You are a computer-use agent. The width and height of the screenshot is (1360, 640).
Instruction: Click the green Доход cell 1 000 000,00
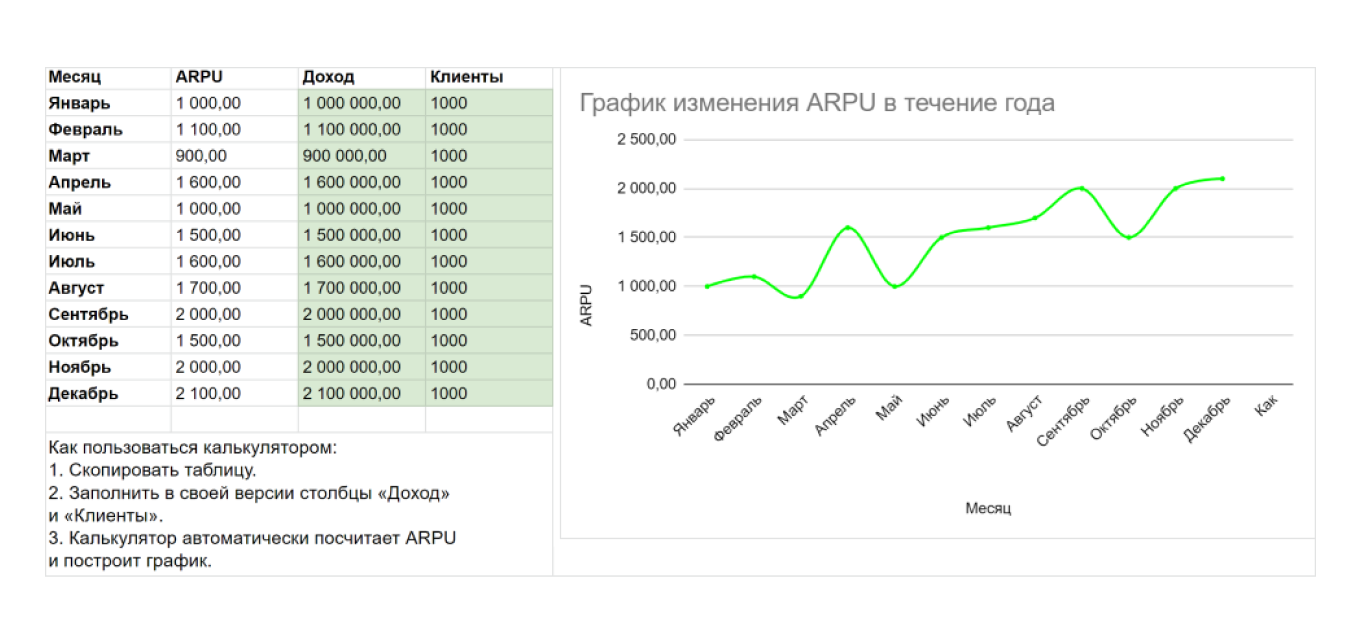[x=350, y=102]
